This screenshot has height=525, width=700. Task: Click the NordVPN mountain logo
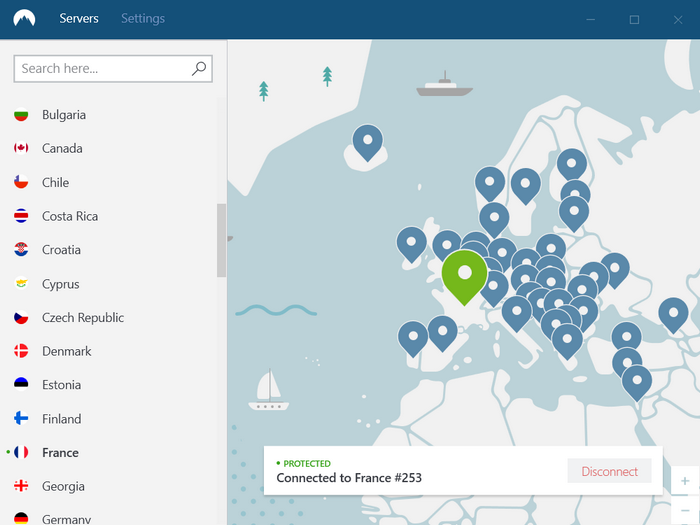pos(24,18)
